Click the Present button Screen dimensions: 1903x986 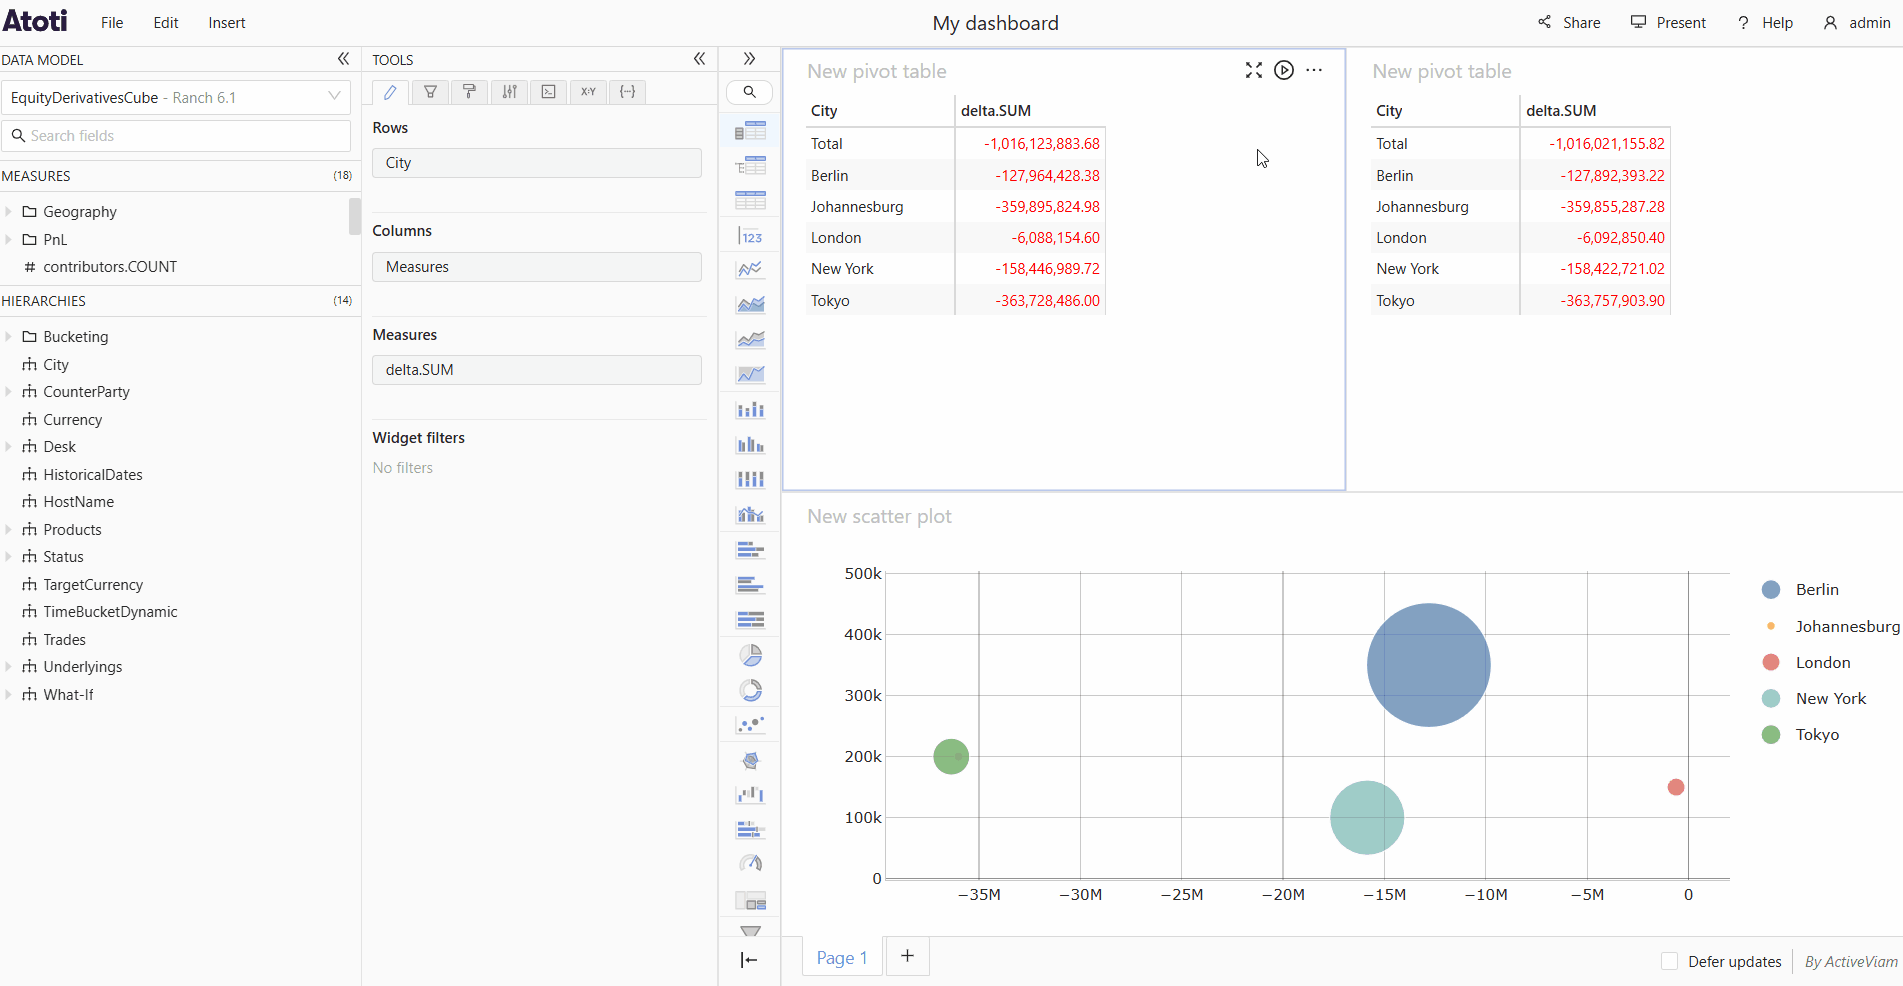click(x=1668, y=22)
